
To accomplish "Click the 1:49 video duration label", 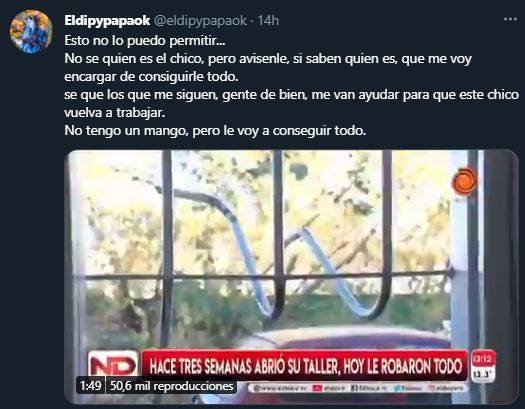I will (x=90, y=386).
